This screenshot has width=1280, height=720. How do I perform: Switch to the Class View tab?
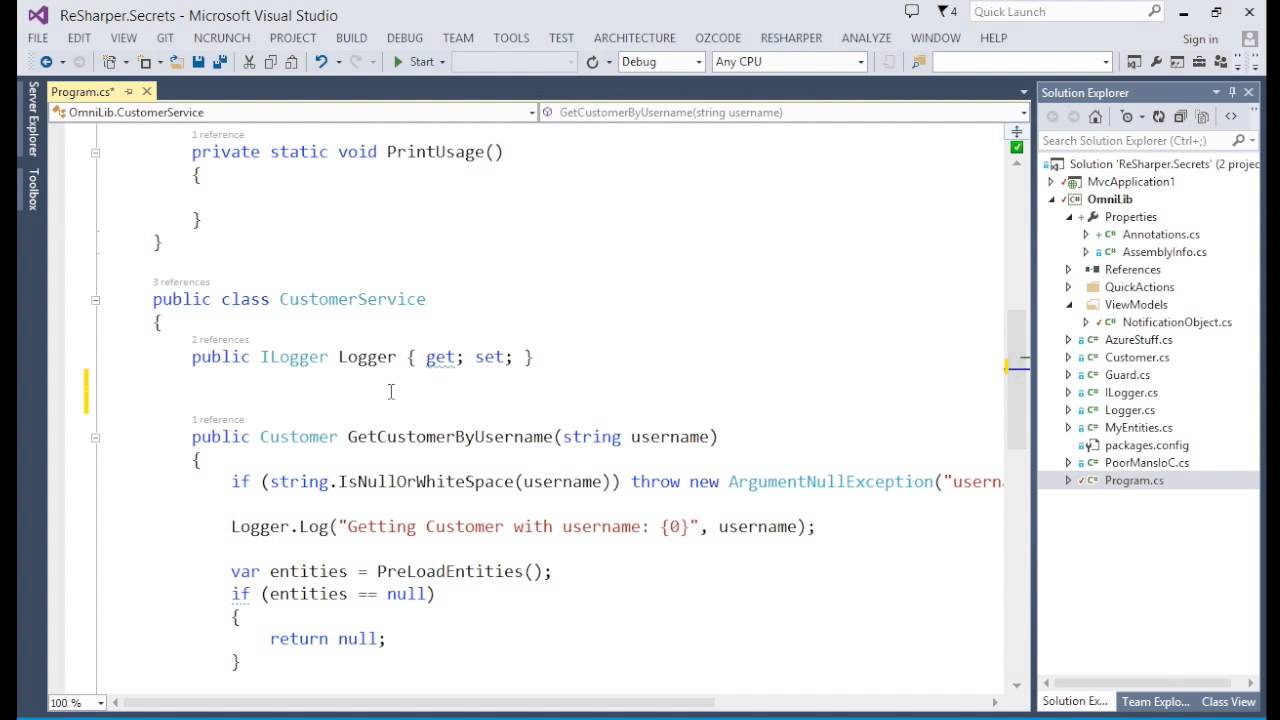point(1229,702)
